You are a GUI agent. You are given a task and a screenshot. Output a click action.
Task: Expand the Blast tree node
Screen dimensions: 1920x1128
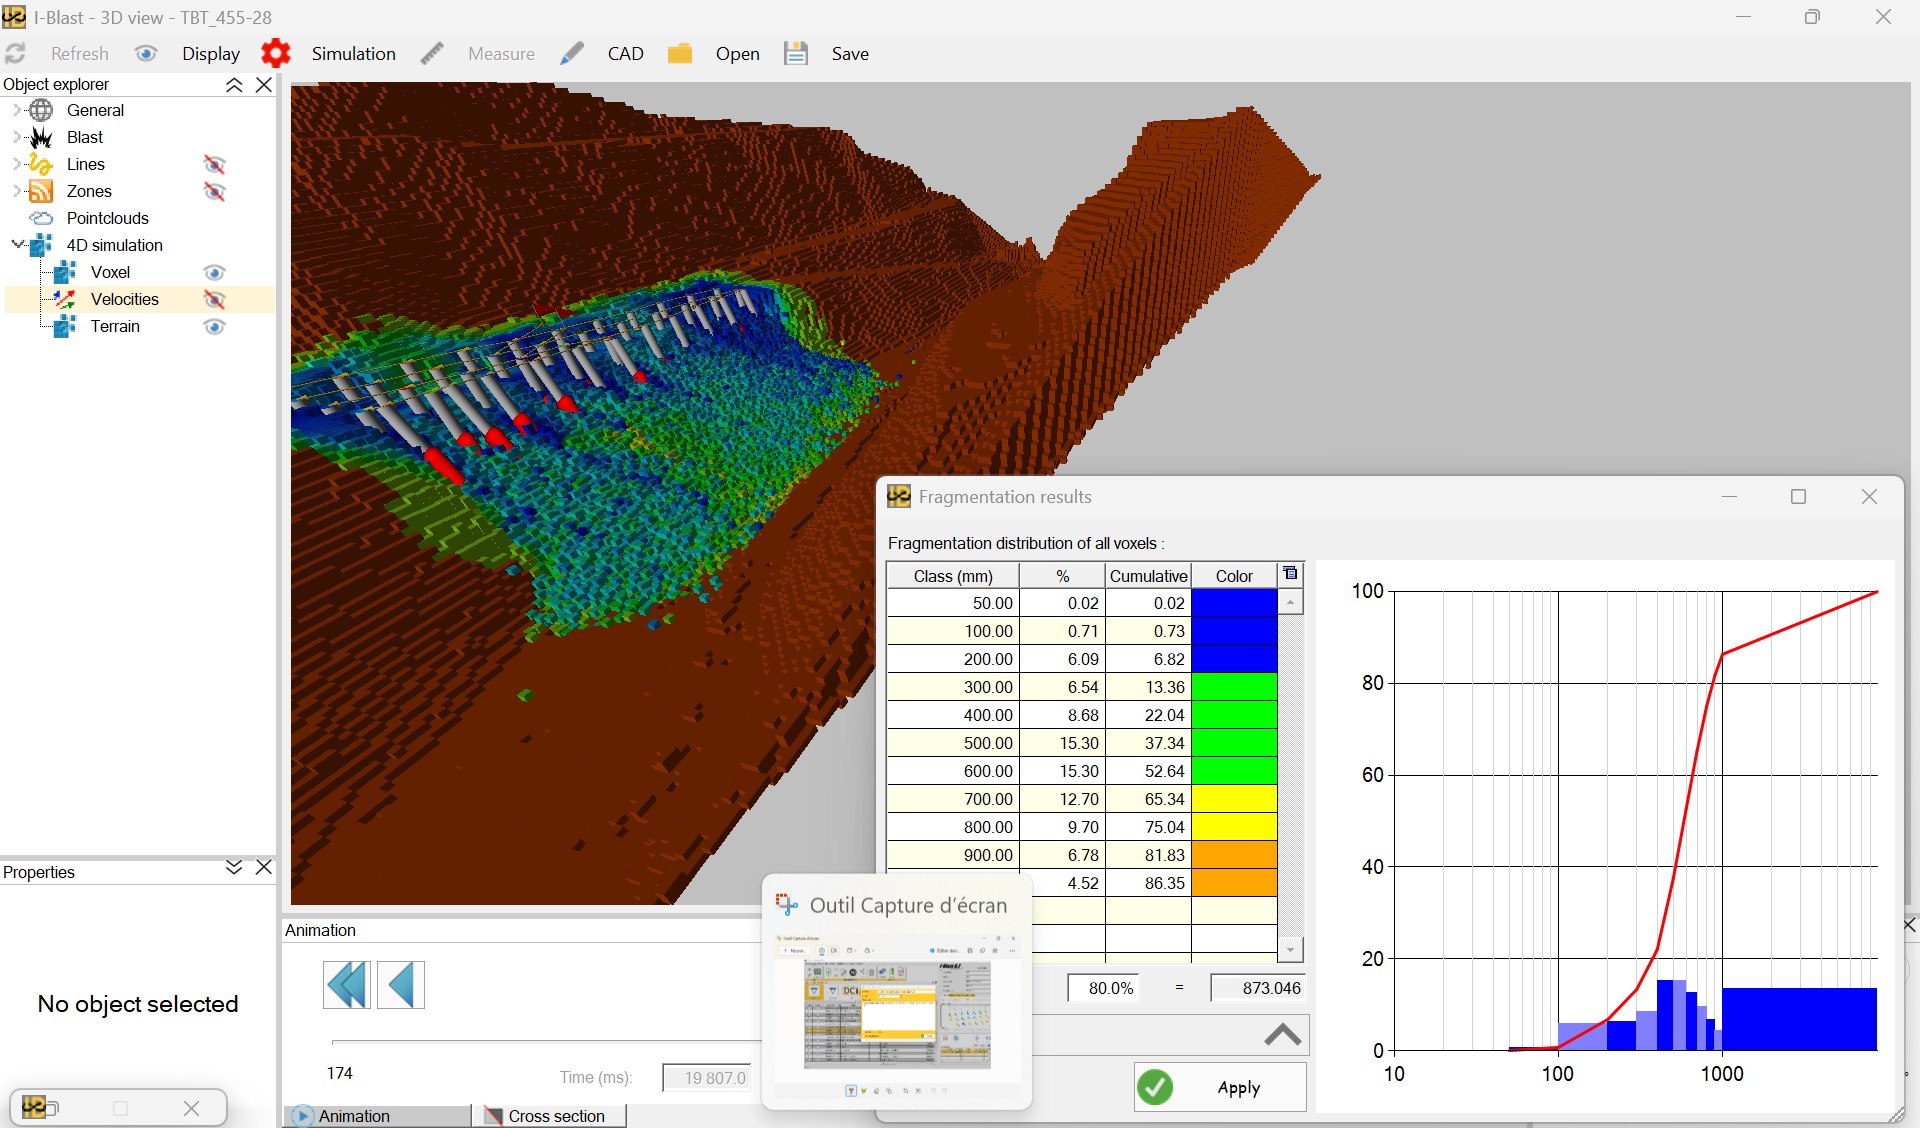point(16,137)
